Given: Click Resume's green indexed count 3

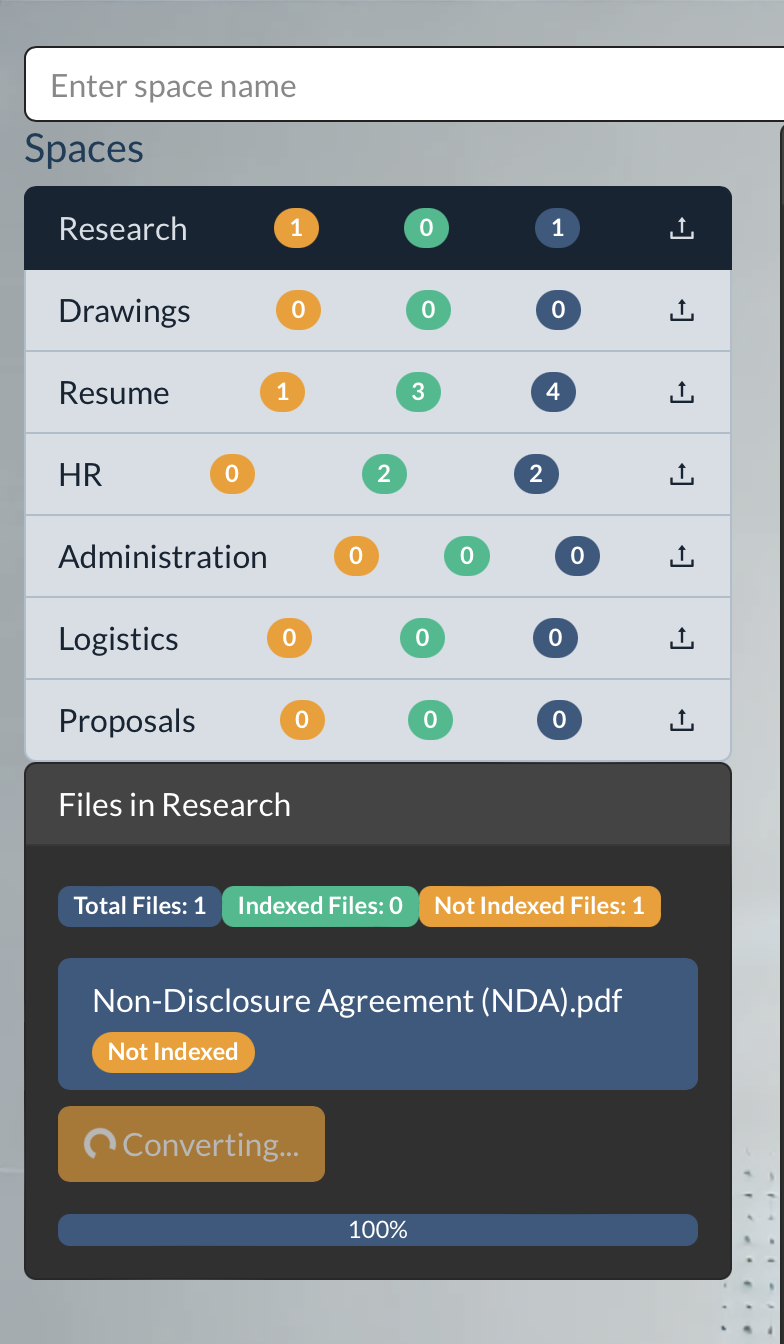Looking at the screenshot, I should coord(418,392).
